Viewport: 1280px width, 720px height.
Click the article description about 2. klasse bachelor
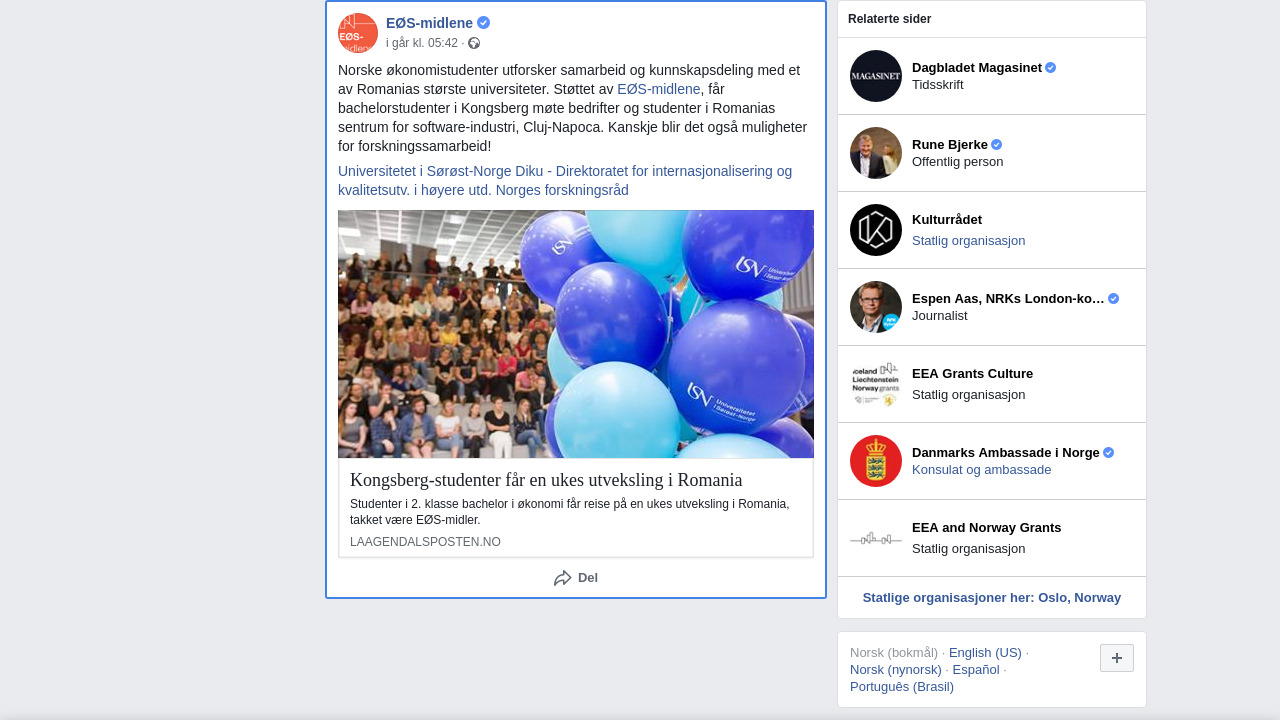coord(570,512)
